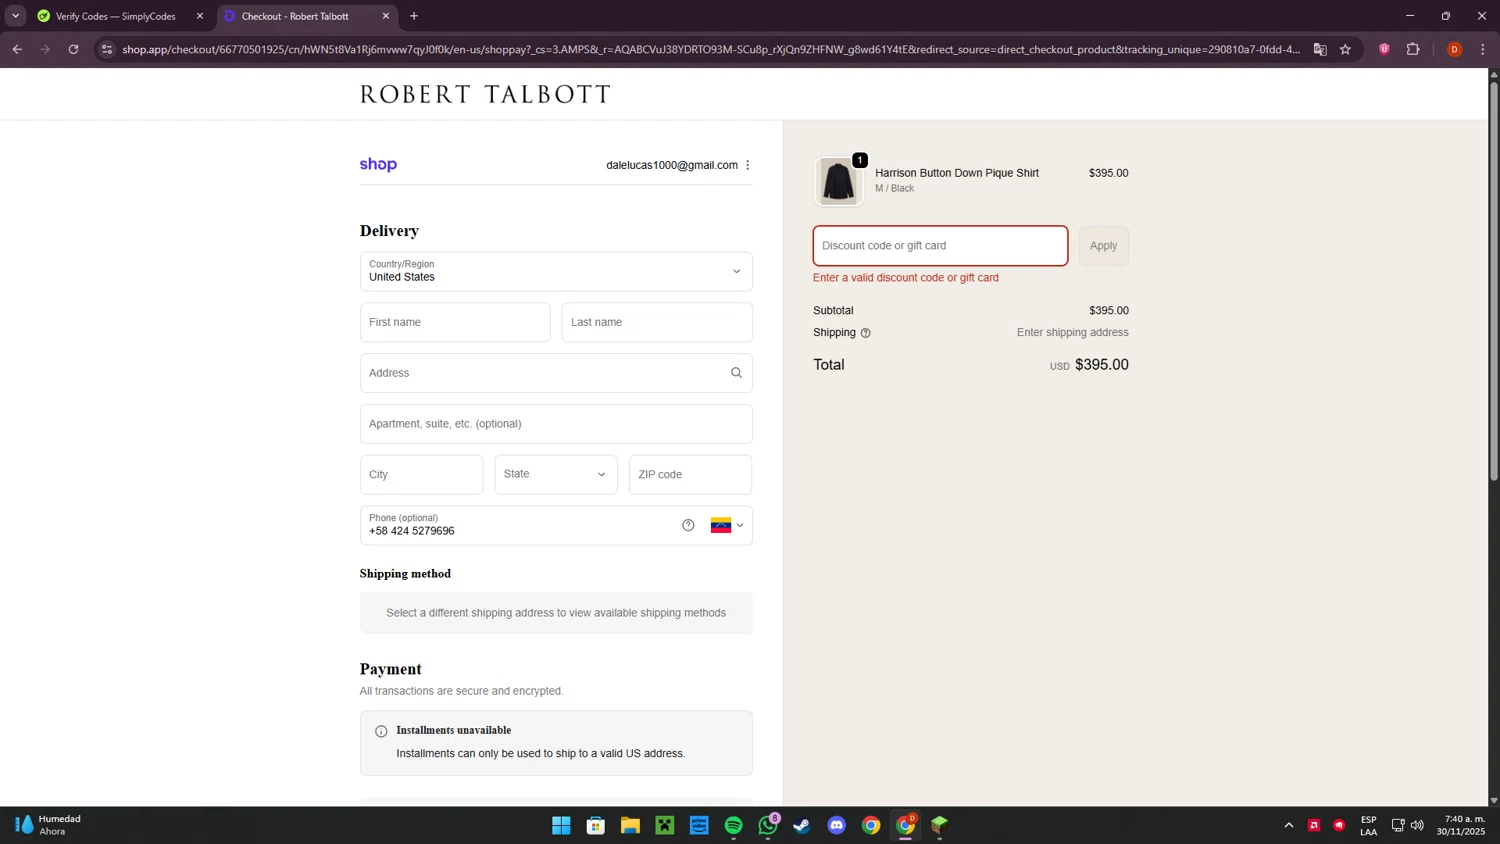
Task: Click the Last name field
Action: (657, 322)
